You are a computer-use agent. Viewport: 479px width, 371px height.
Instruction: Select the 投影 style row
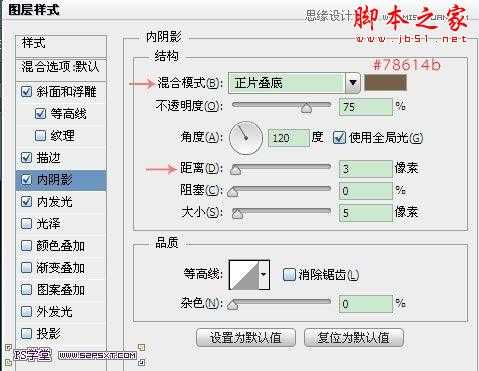point(61,333)
